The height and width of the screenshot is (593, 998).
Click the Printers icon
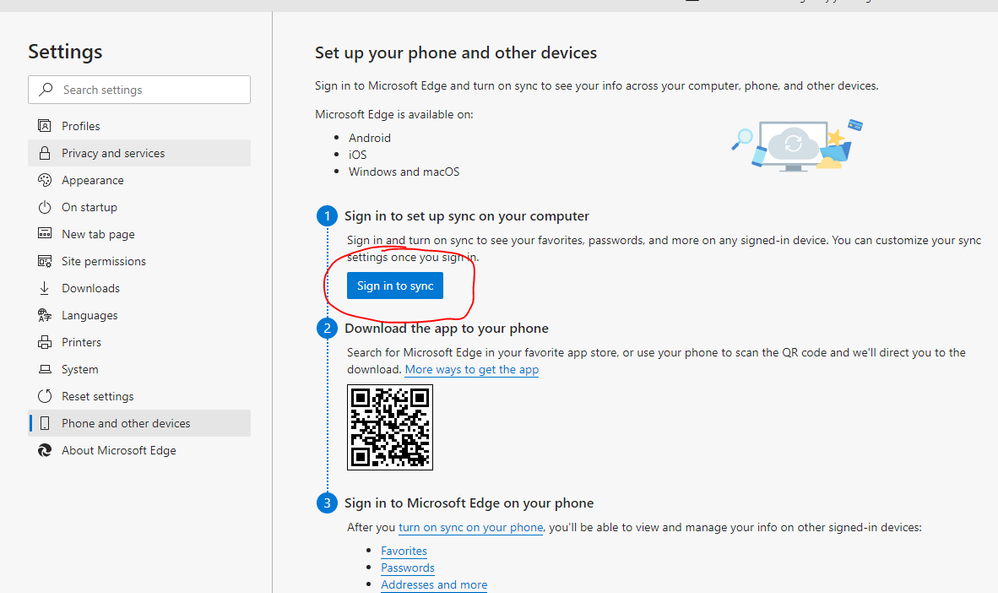click(45, 342)
